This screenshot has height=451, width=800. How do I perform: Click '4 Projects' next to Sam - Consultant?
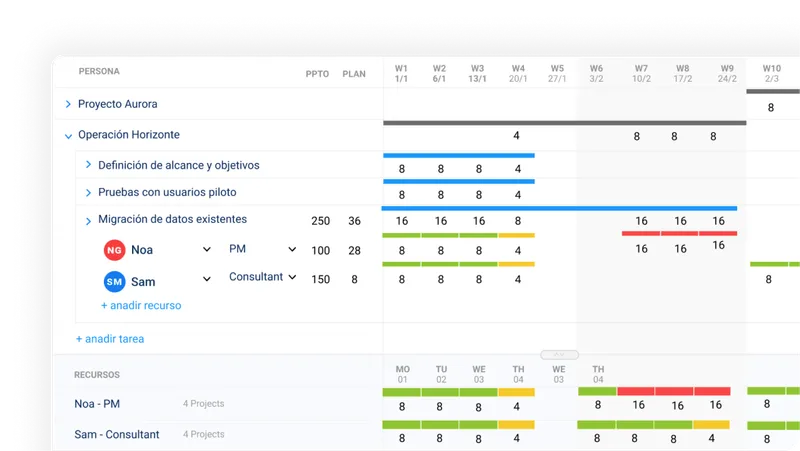204,434
